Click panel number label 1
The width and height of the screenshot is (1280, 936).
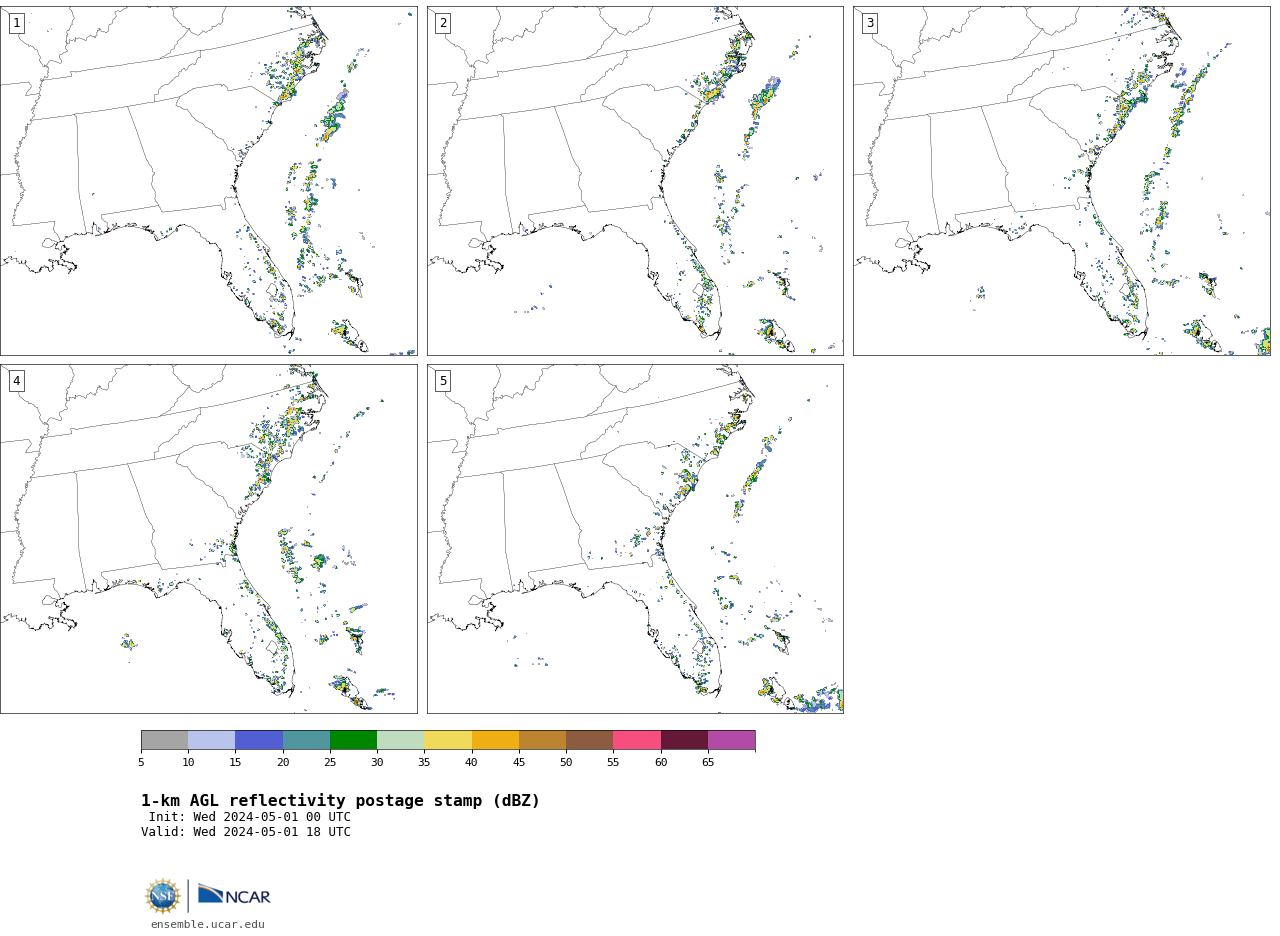click(16, 23)
